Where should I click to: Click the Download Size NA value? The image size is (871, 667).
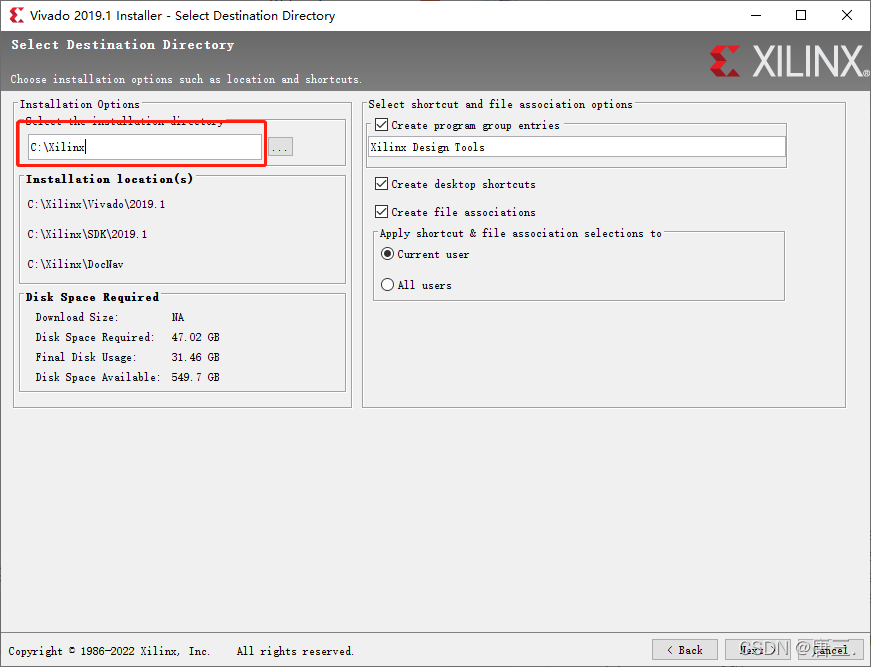(x=178, y=317)
